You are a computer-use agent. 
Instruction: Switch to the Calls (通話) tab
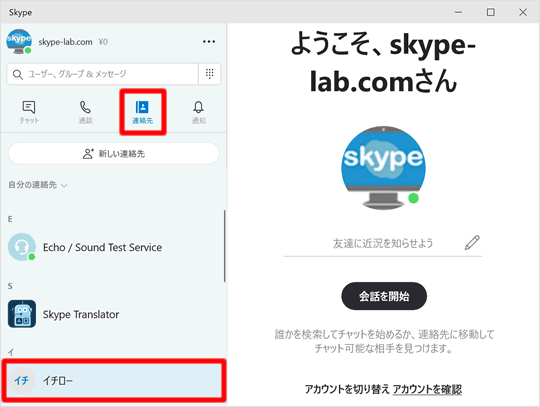tap(85, 112)
